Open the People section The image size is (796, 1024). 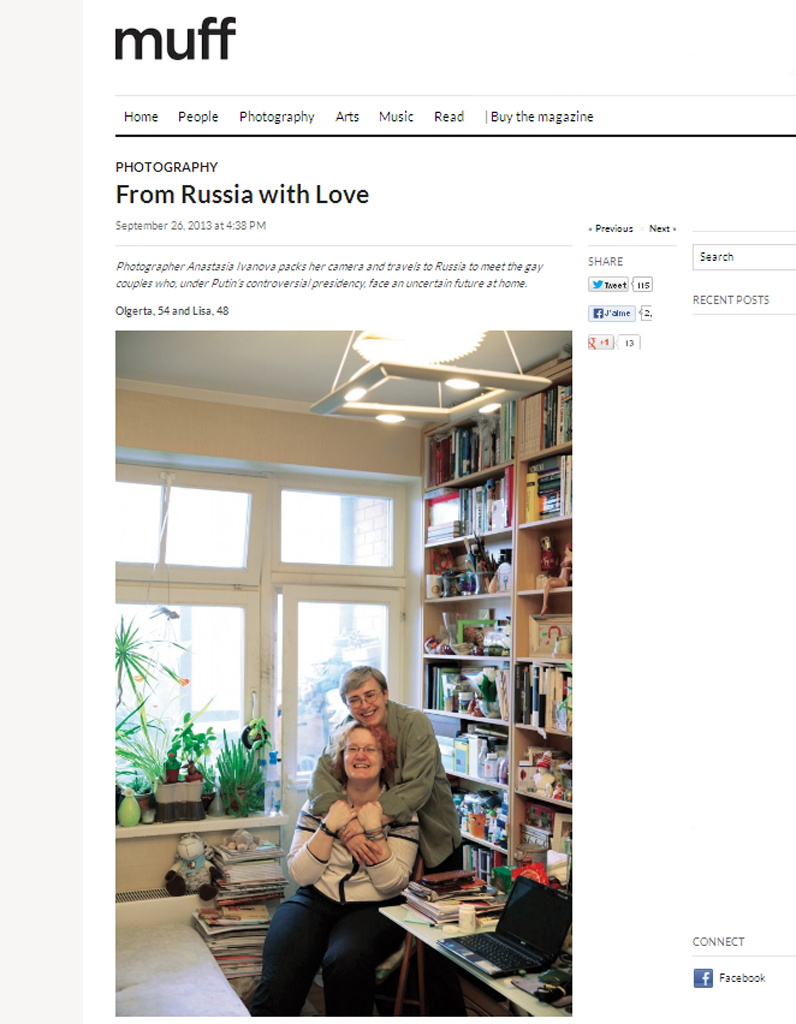tap(198, 117)
